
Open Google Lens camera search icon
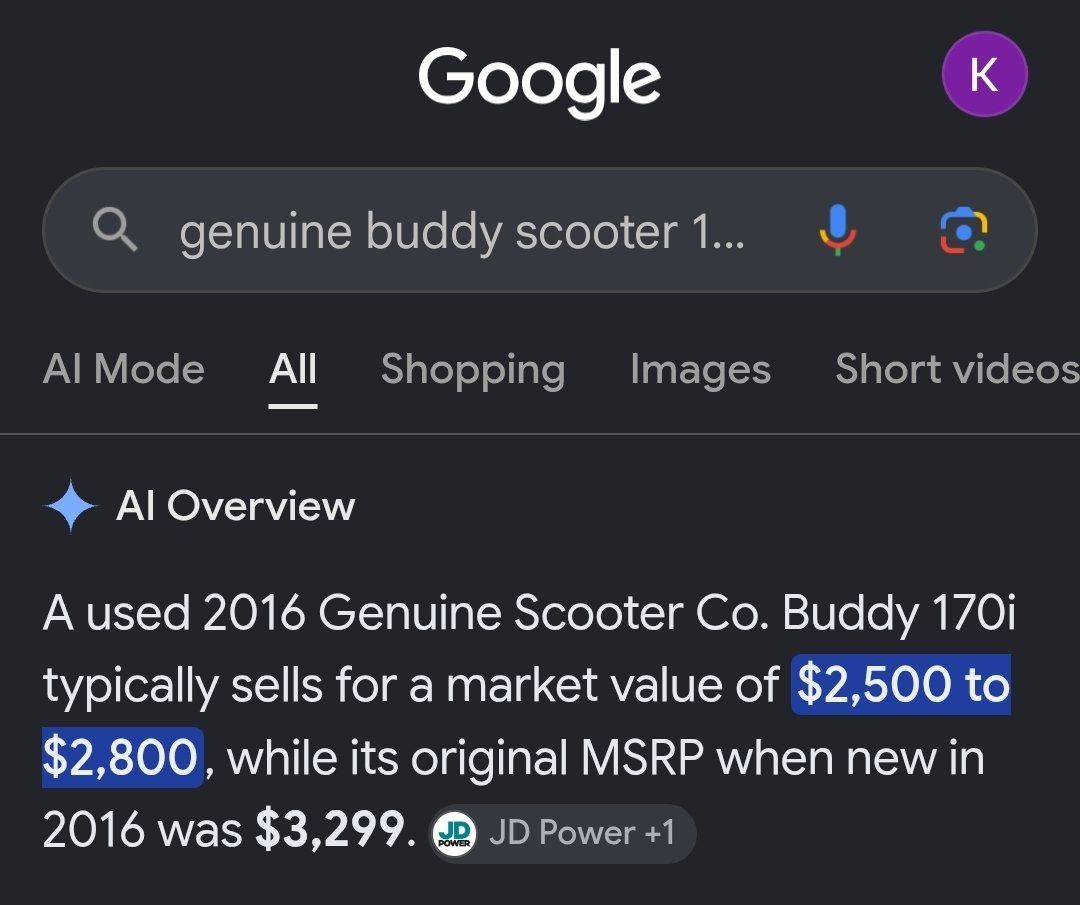tap(964, 230)
